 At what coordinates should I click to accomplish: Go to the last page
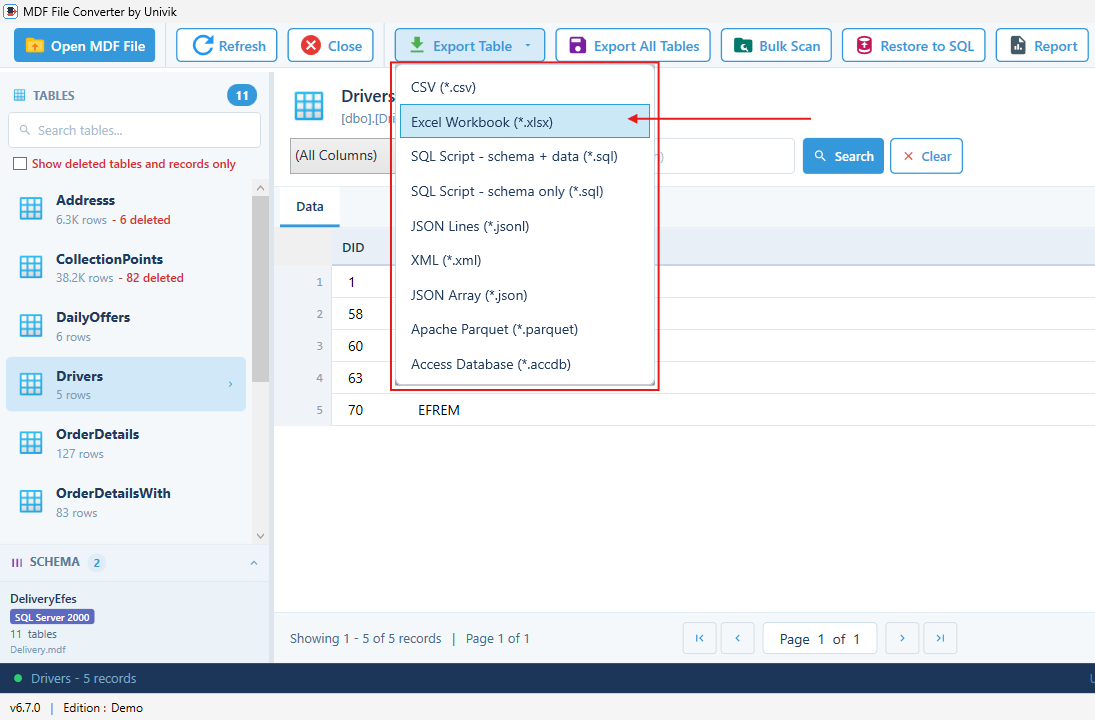[x=941, y=638]
